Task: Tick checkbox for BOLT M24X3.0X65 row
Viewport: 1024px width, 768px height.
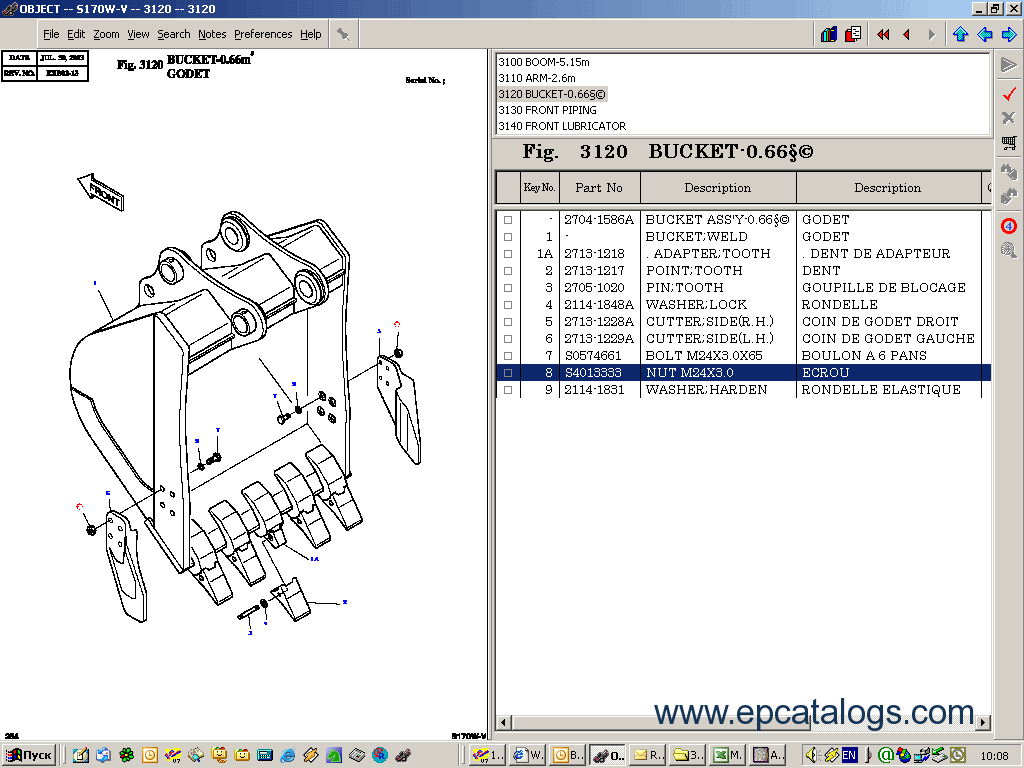Action: (x=507, y=356)
